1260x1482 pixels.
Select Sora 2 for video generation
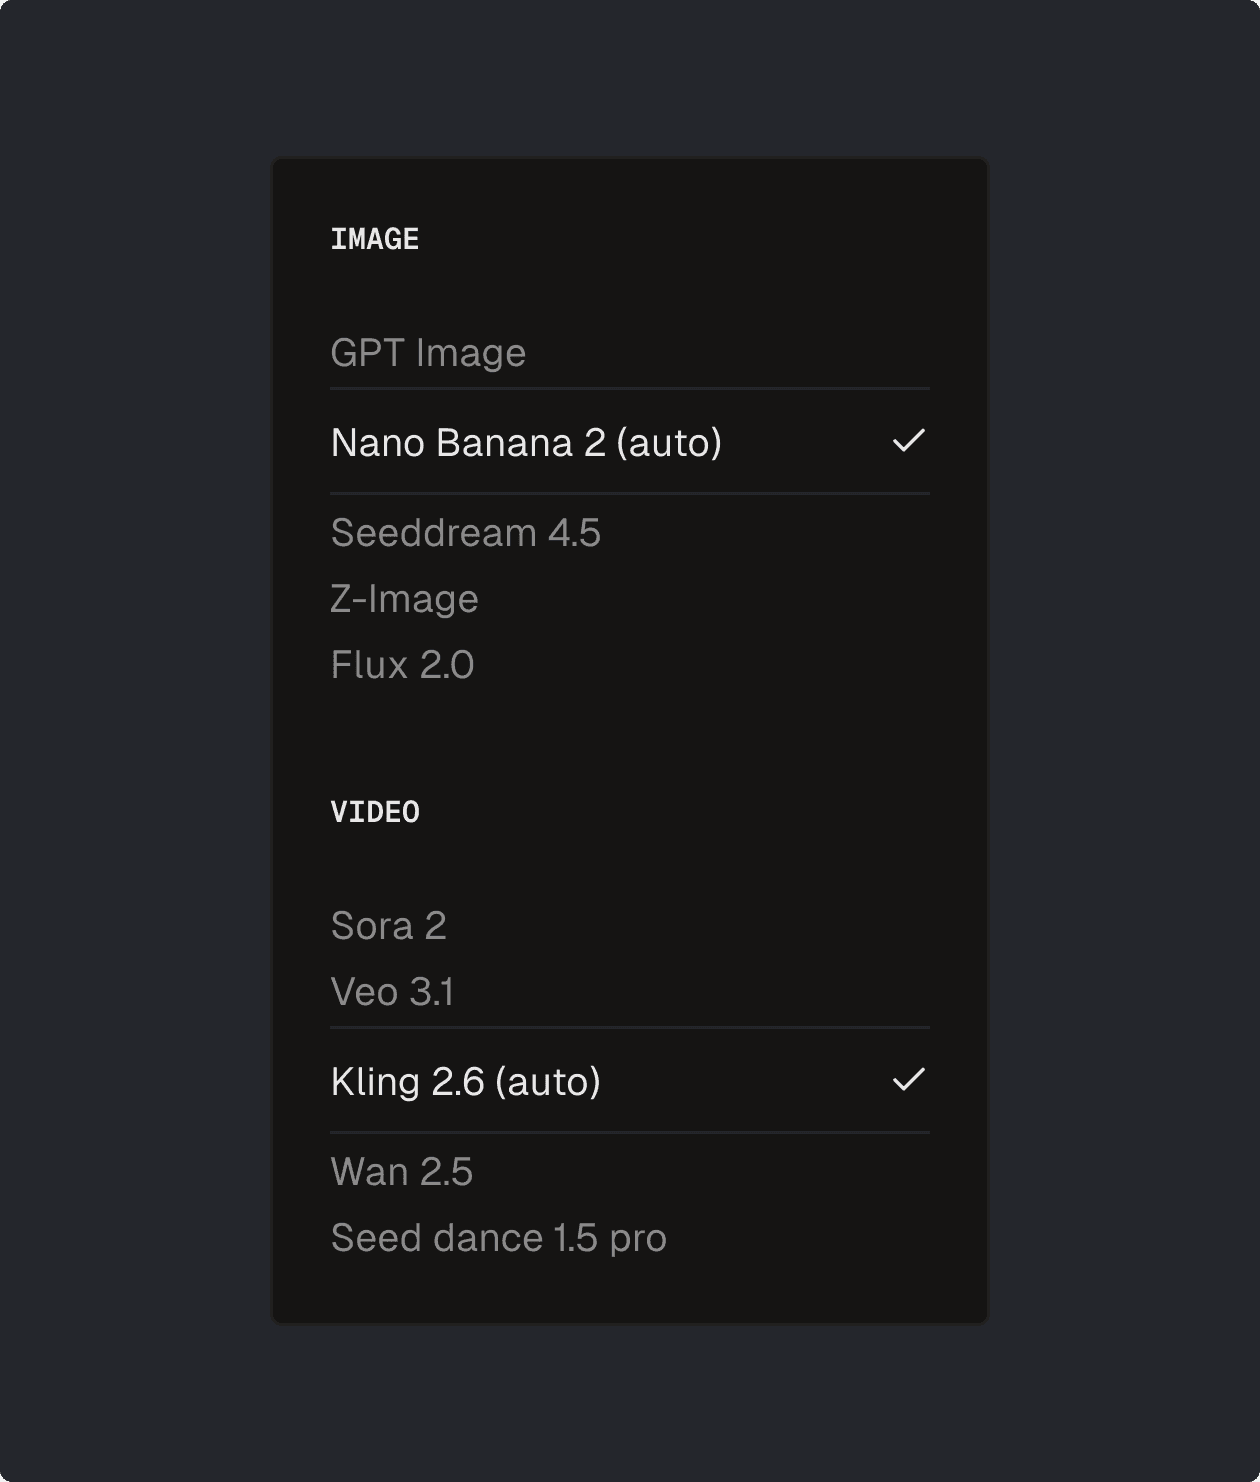coord(388,926)
